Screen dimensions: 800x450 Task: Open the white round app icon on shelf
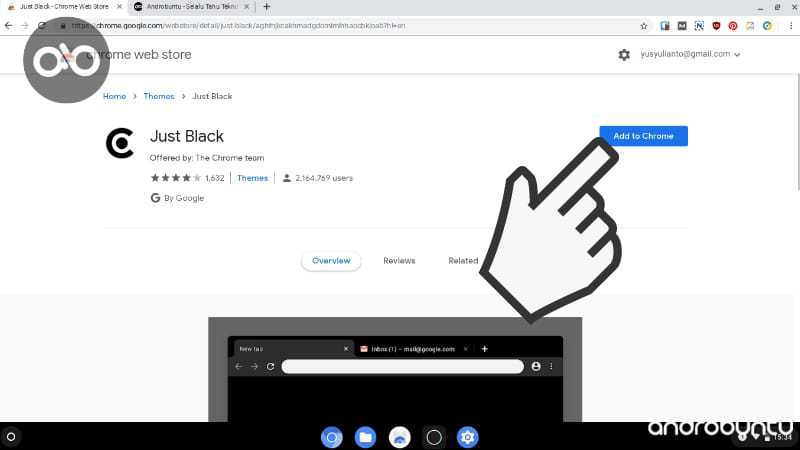399,437
